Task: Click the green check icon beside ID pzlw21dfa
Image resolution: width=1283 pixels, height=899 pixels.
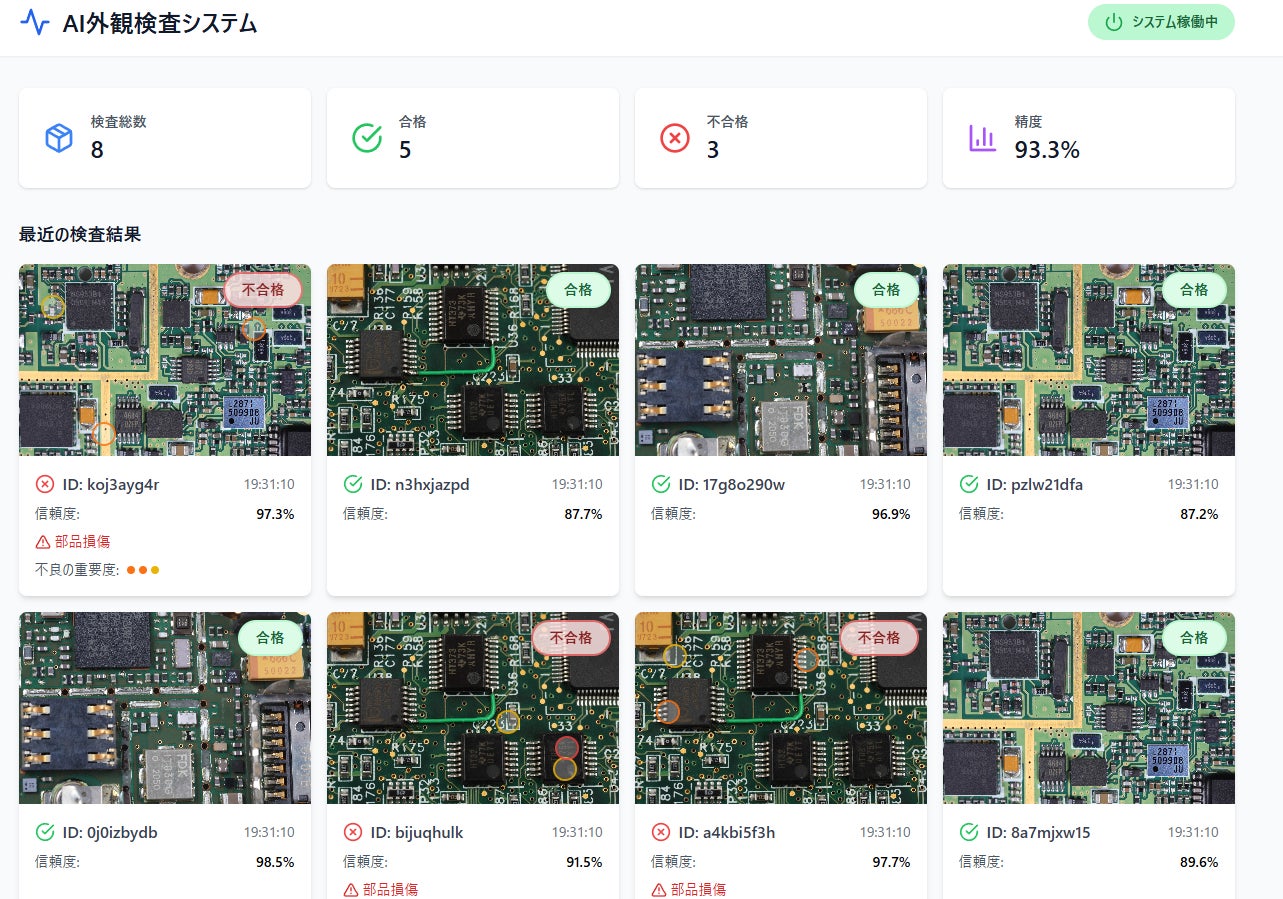Action: click(969, 485)
